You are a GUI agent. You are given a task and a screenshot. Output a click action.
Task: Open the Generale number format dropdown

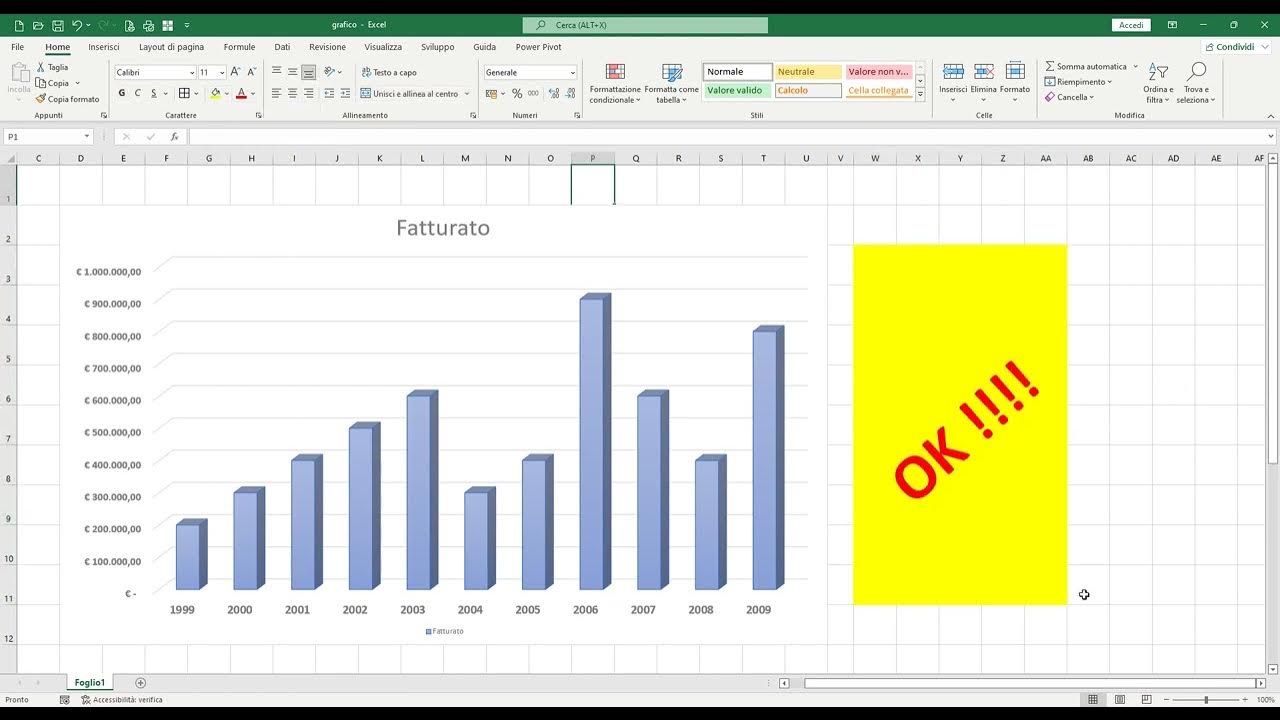click(572, 73)
